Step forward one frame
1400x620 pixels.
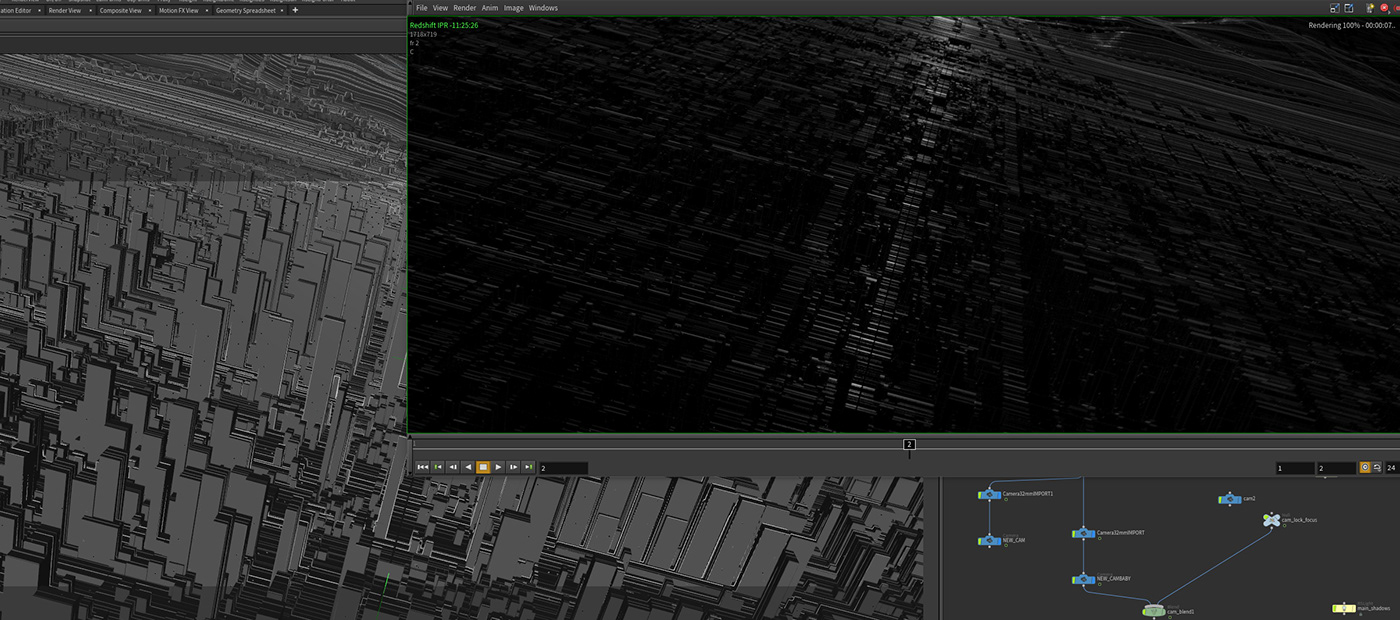coord(513,467)
